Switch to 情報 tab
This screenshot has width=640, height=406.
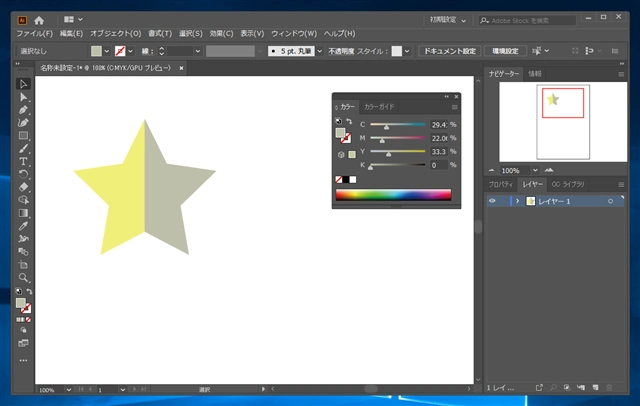click(534, 74)
